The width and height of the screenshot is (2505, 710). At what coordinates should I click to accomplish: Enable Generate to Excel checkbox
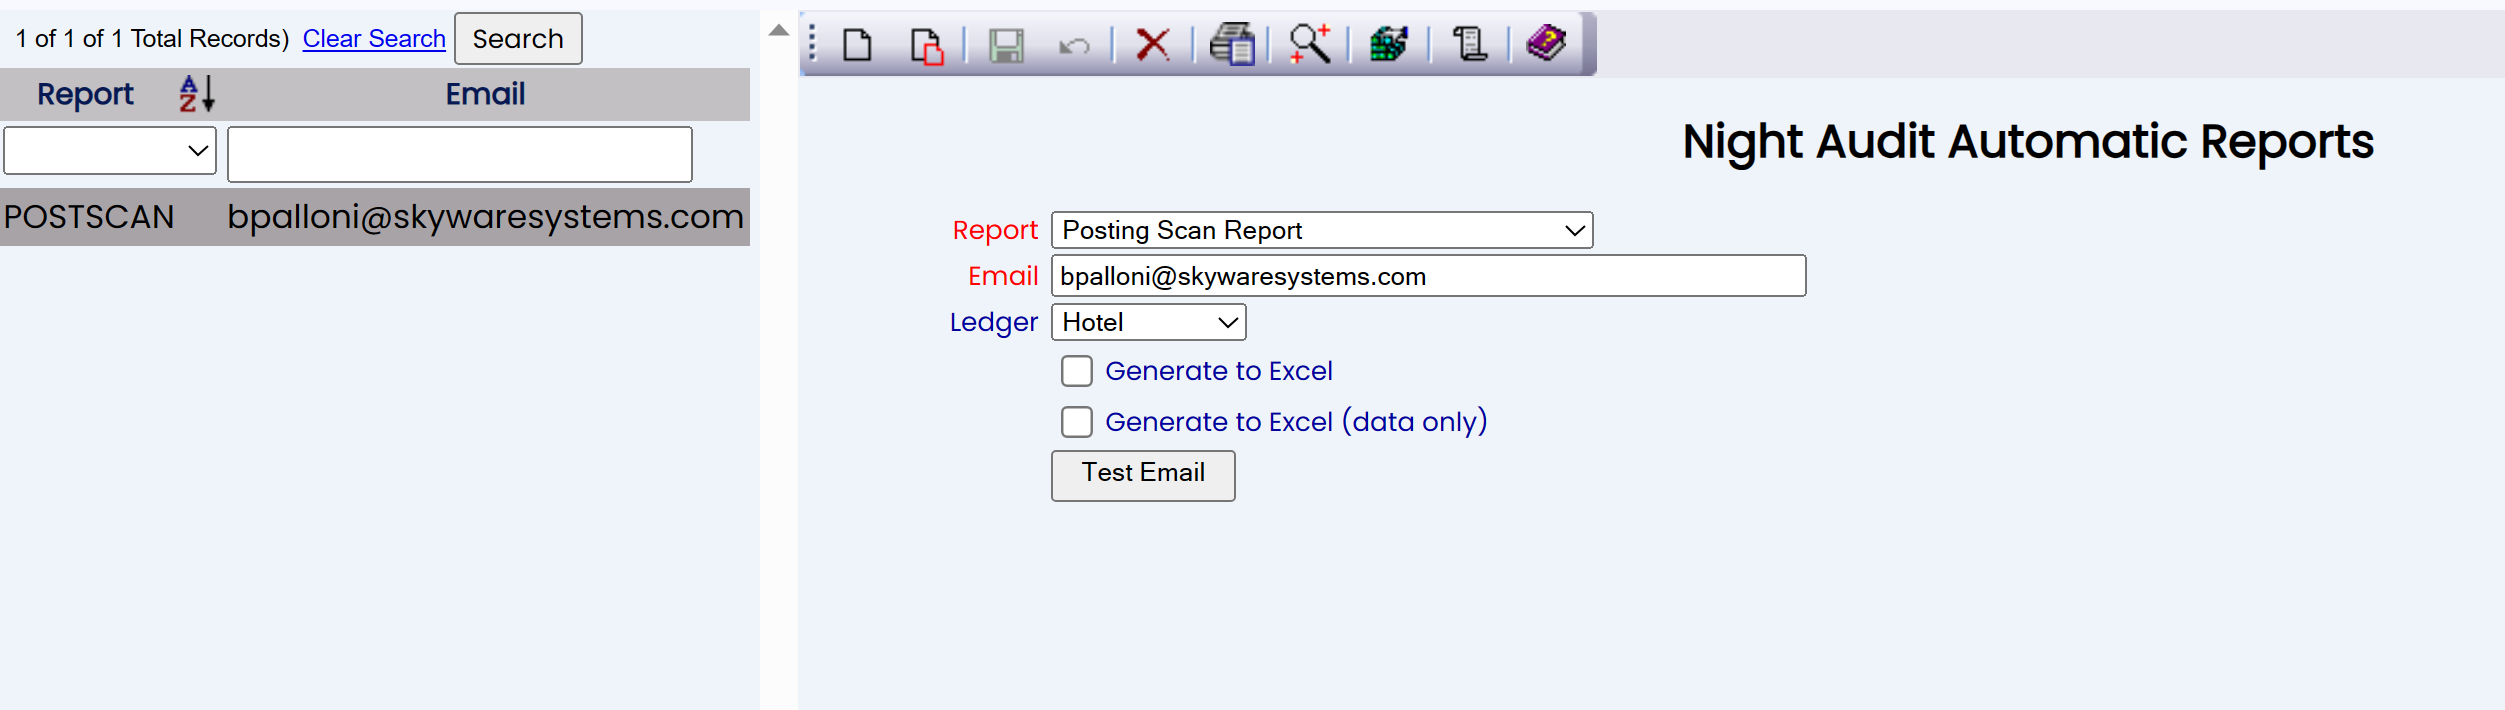point(1077,371)
